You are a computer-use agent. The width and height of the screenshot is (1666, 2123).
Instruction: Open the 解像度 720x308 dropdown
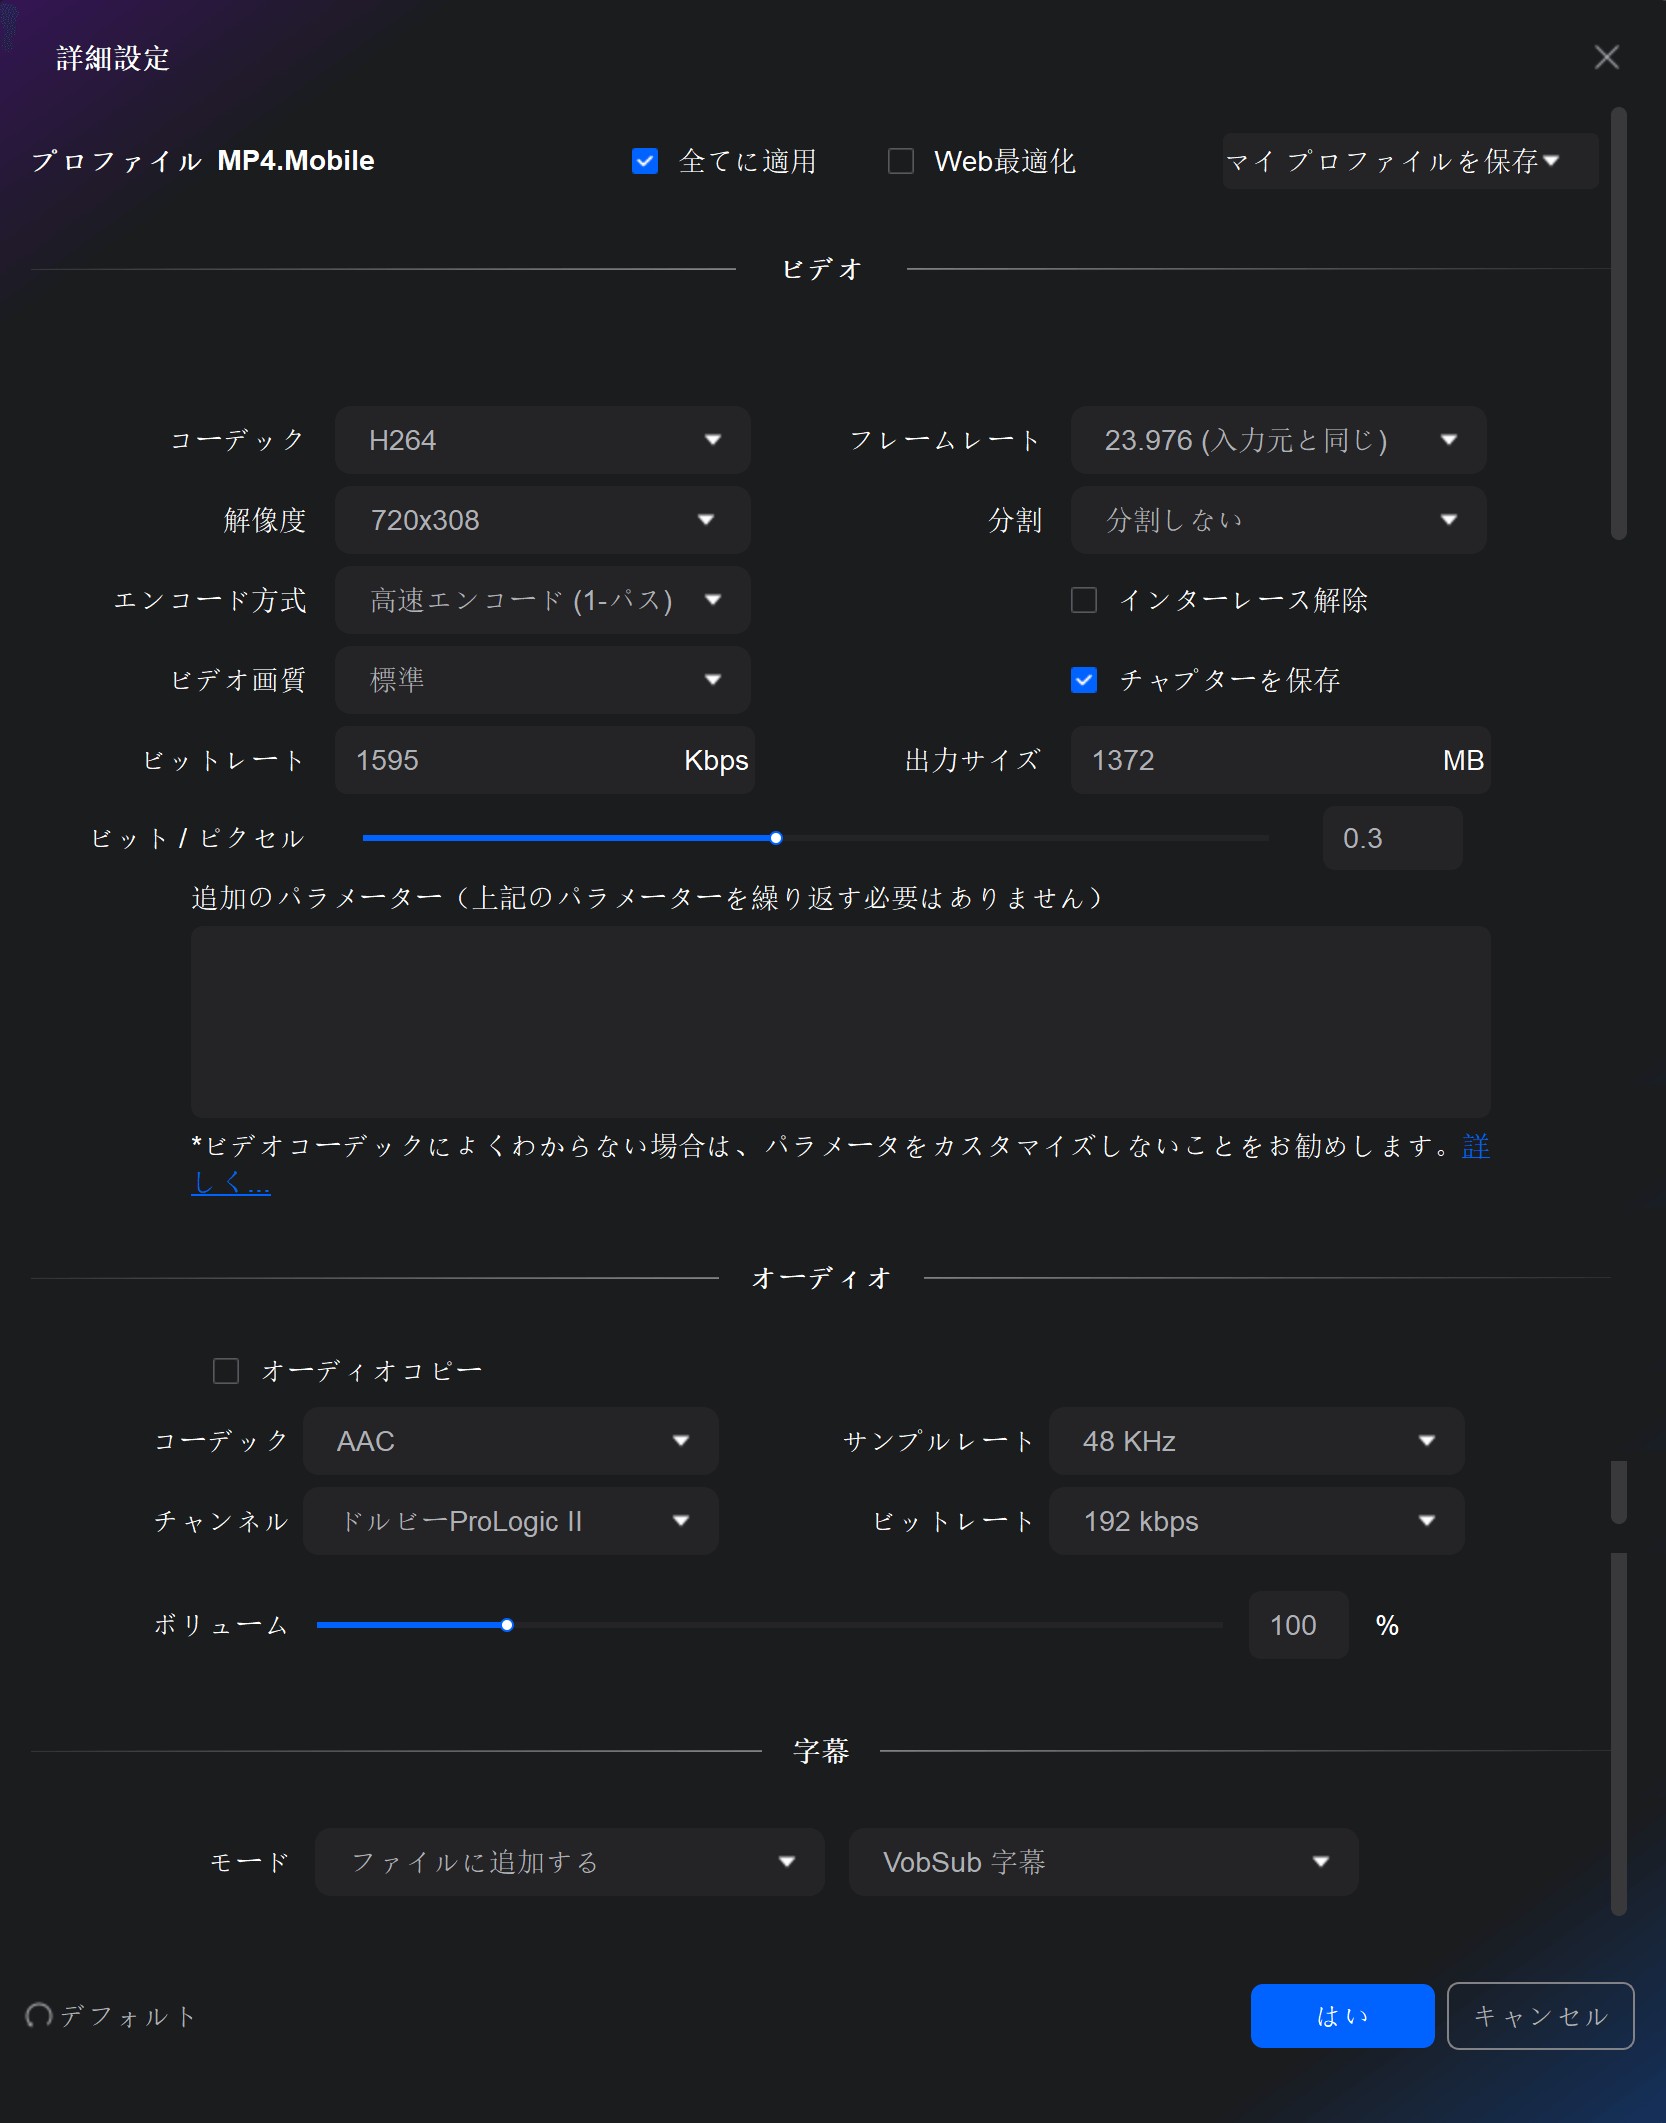(x=543, y=520)
